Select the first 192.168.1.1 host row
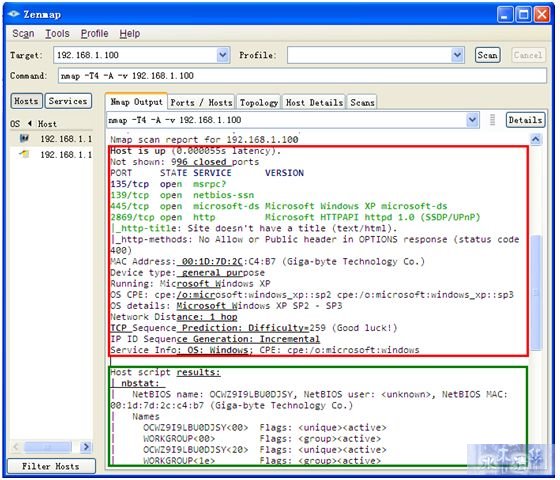The height and width of the screenshot is (480, 560). (x=51, y=139)
